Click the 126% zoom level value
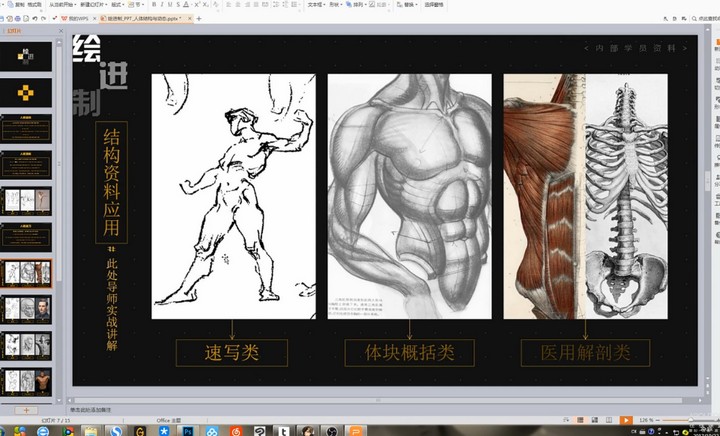 [645, 420]
